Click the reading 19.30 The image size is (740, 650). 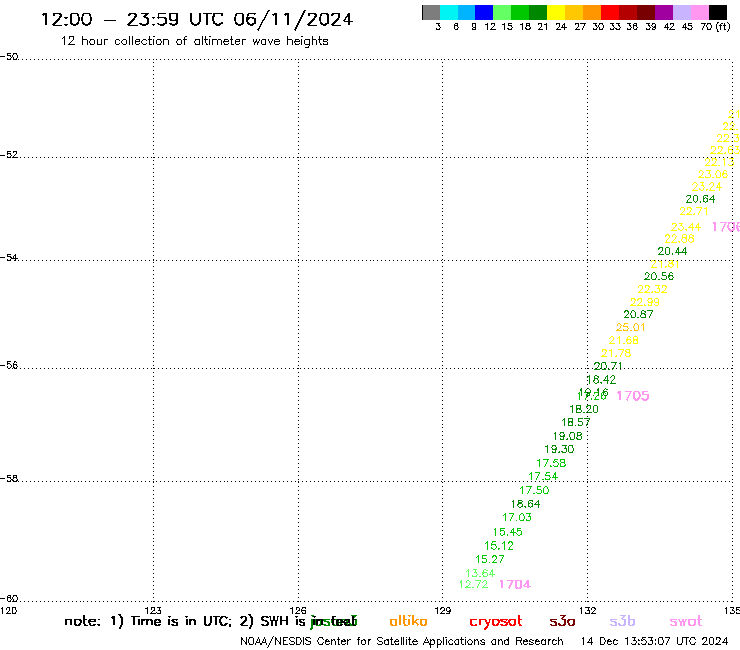pyautogui.click(x=559, y=449)
